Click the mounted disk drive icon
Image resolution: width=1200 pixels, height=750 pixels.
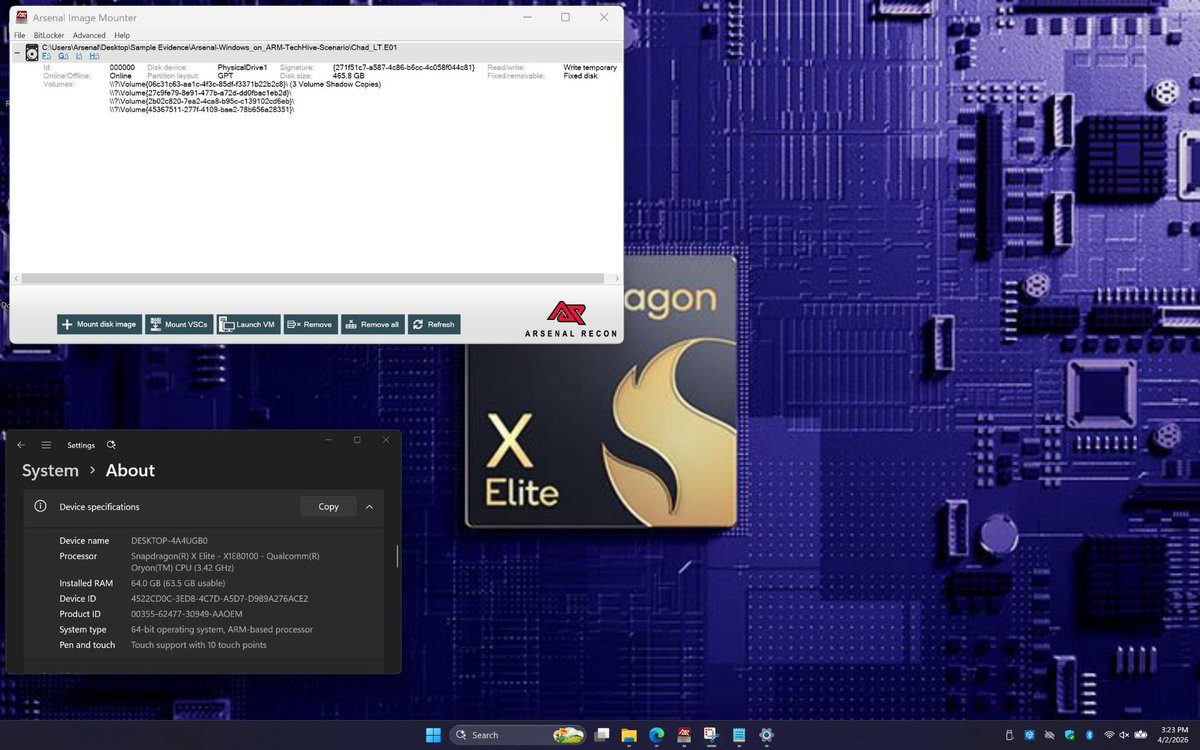click(32, 52)
